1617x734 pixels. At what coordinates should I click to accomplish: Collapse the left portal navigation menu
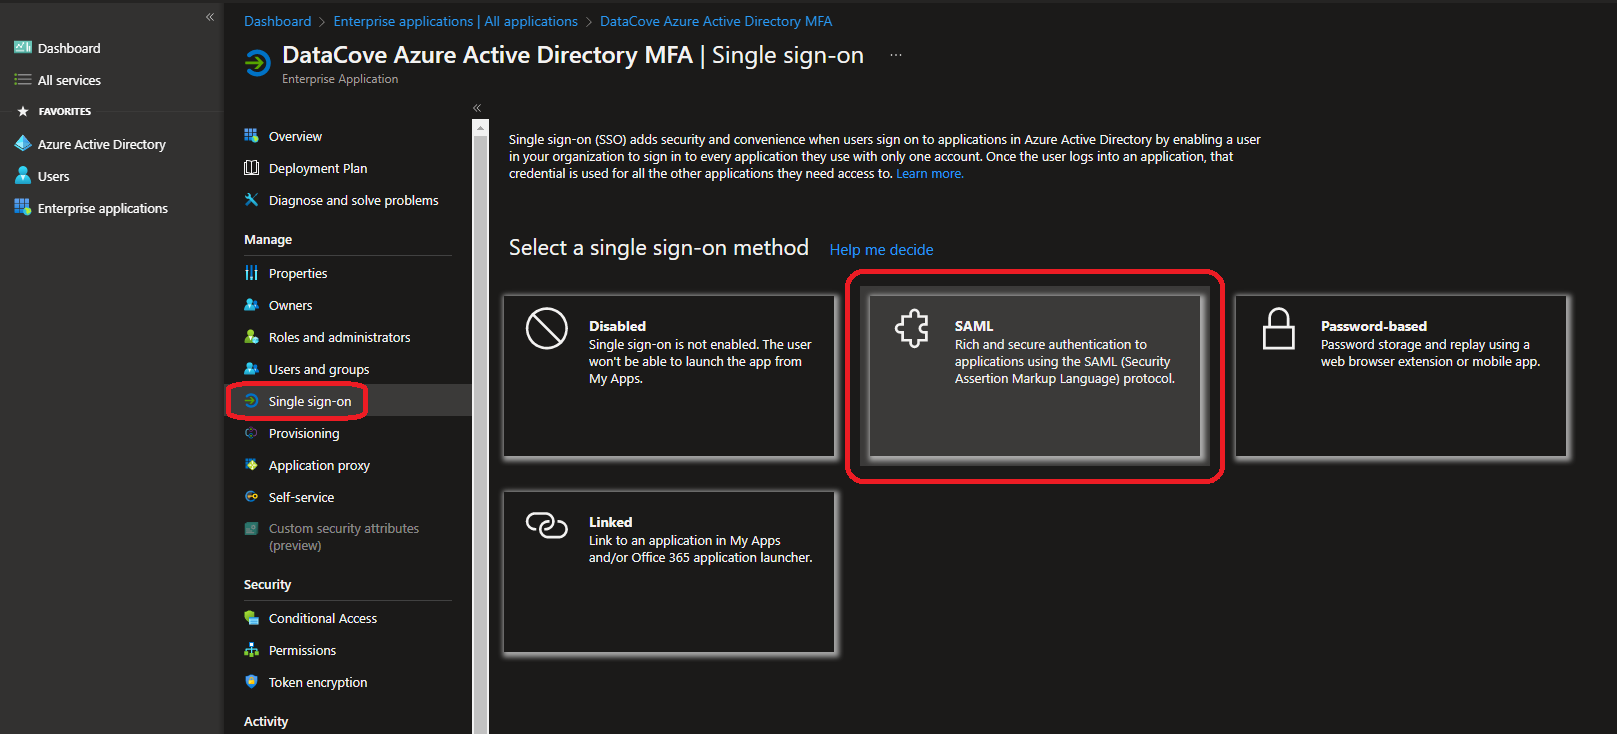click(210, 17)
